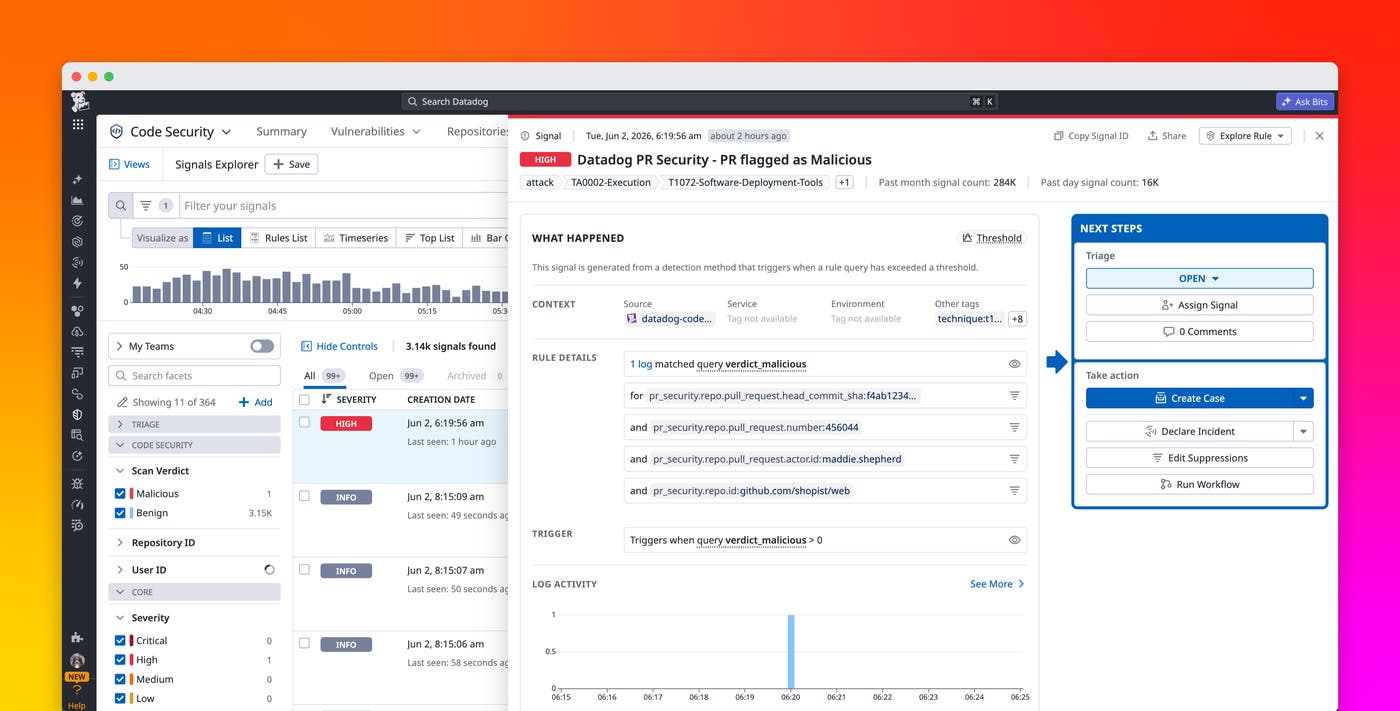Open the Code Security dropdown chevron
The height and width of the screenshot is (711, 1400).
226,132
